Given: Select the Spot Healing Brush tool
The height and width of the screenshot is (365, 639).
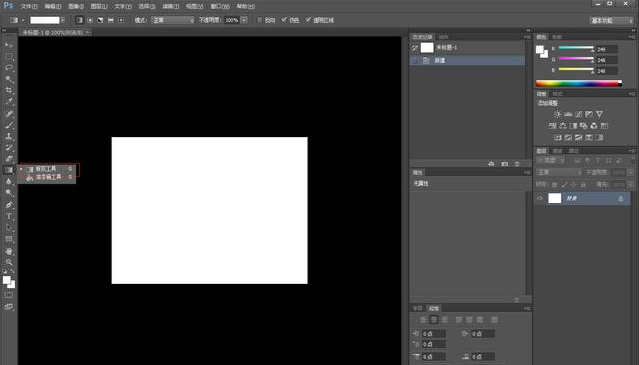Looking at the screenshot, I should tap(9, 114).
